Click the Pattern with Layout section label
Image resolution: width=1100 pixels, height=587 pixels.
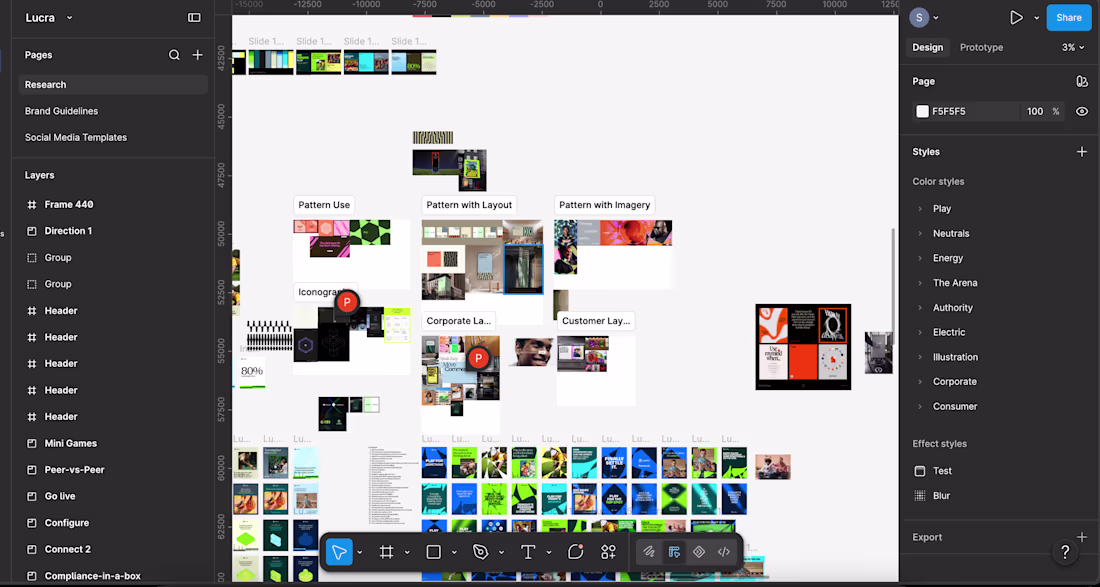469,205
